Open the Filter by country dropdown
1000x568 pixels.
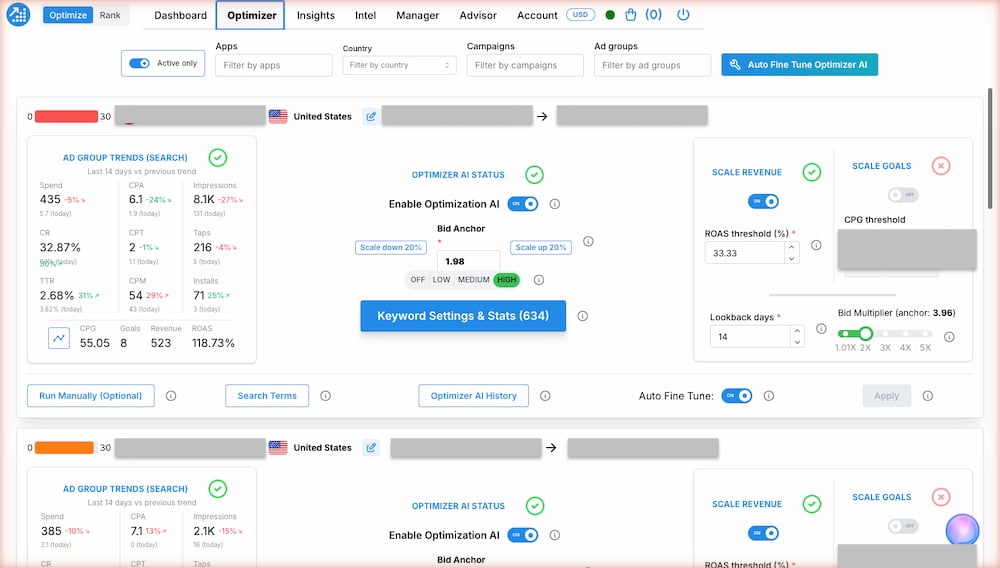(399, 65)
